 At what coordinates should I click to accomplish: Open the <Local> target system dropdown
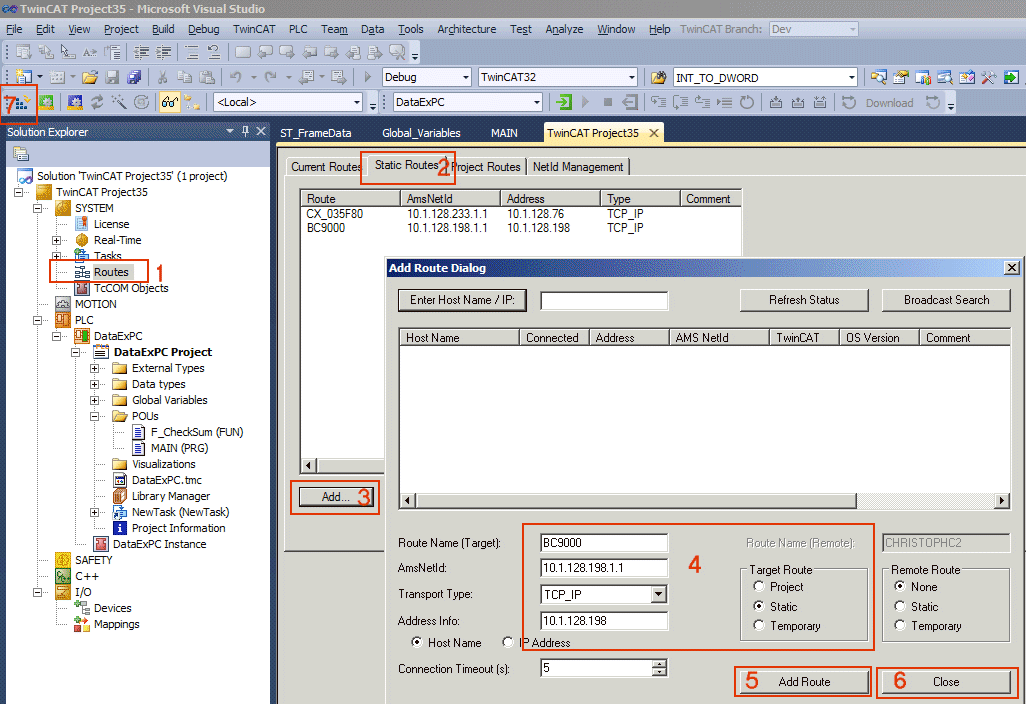[x=357, y=102]
